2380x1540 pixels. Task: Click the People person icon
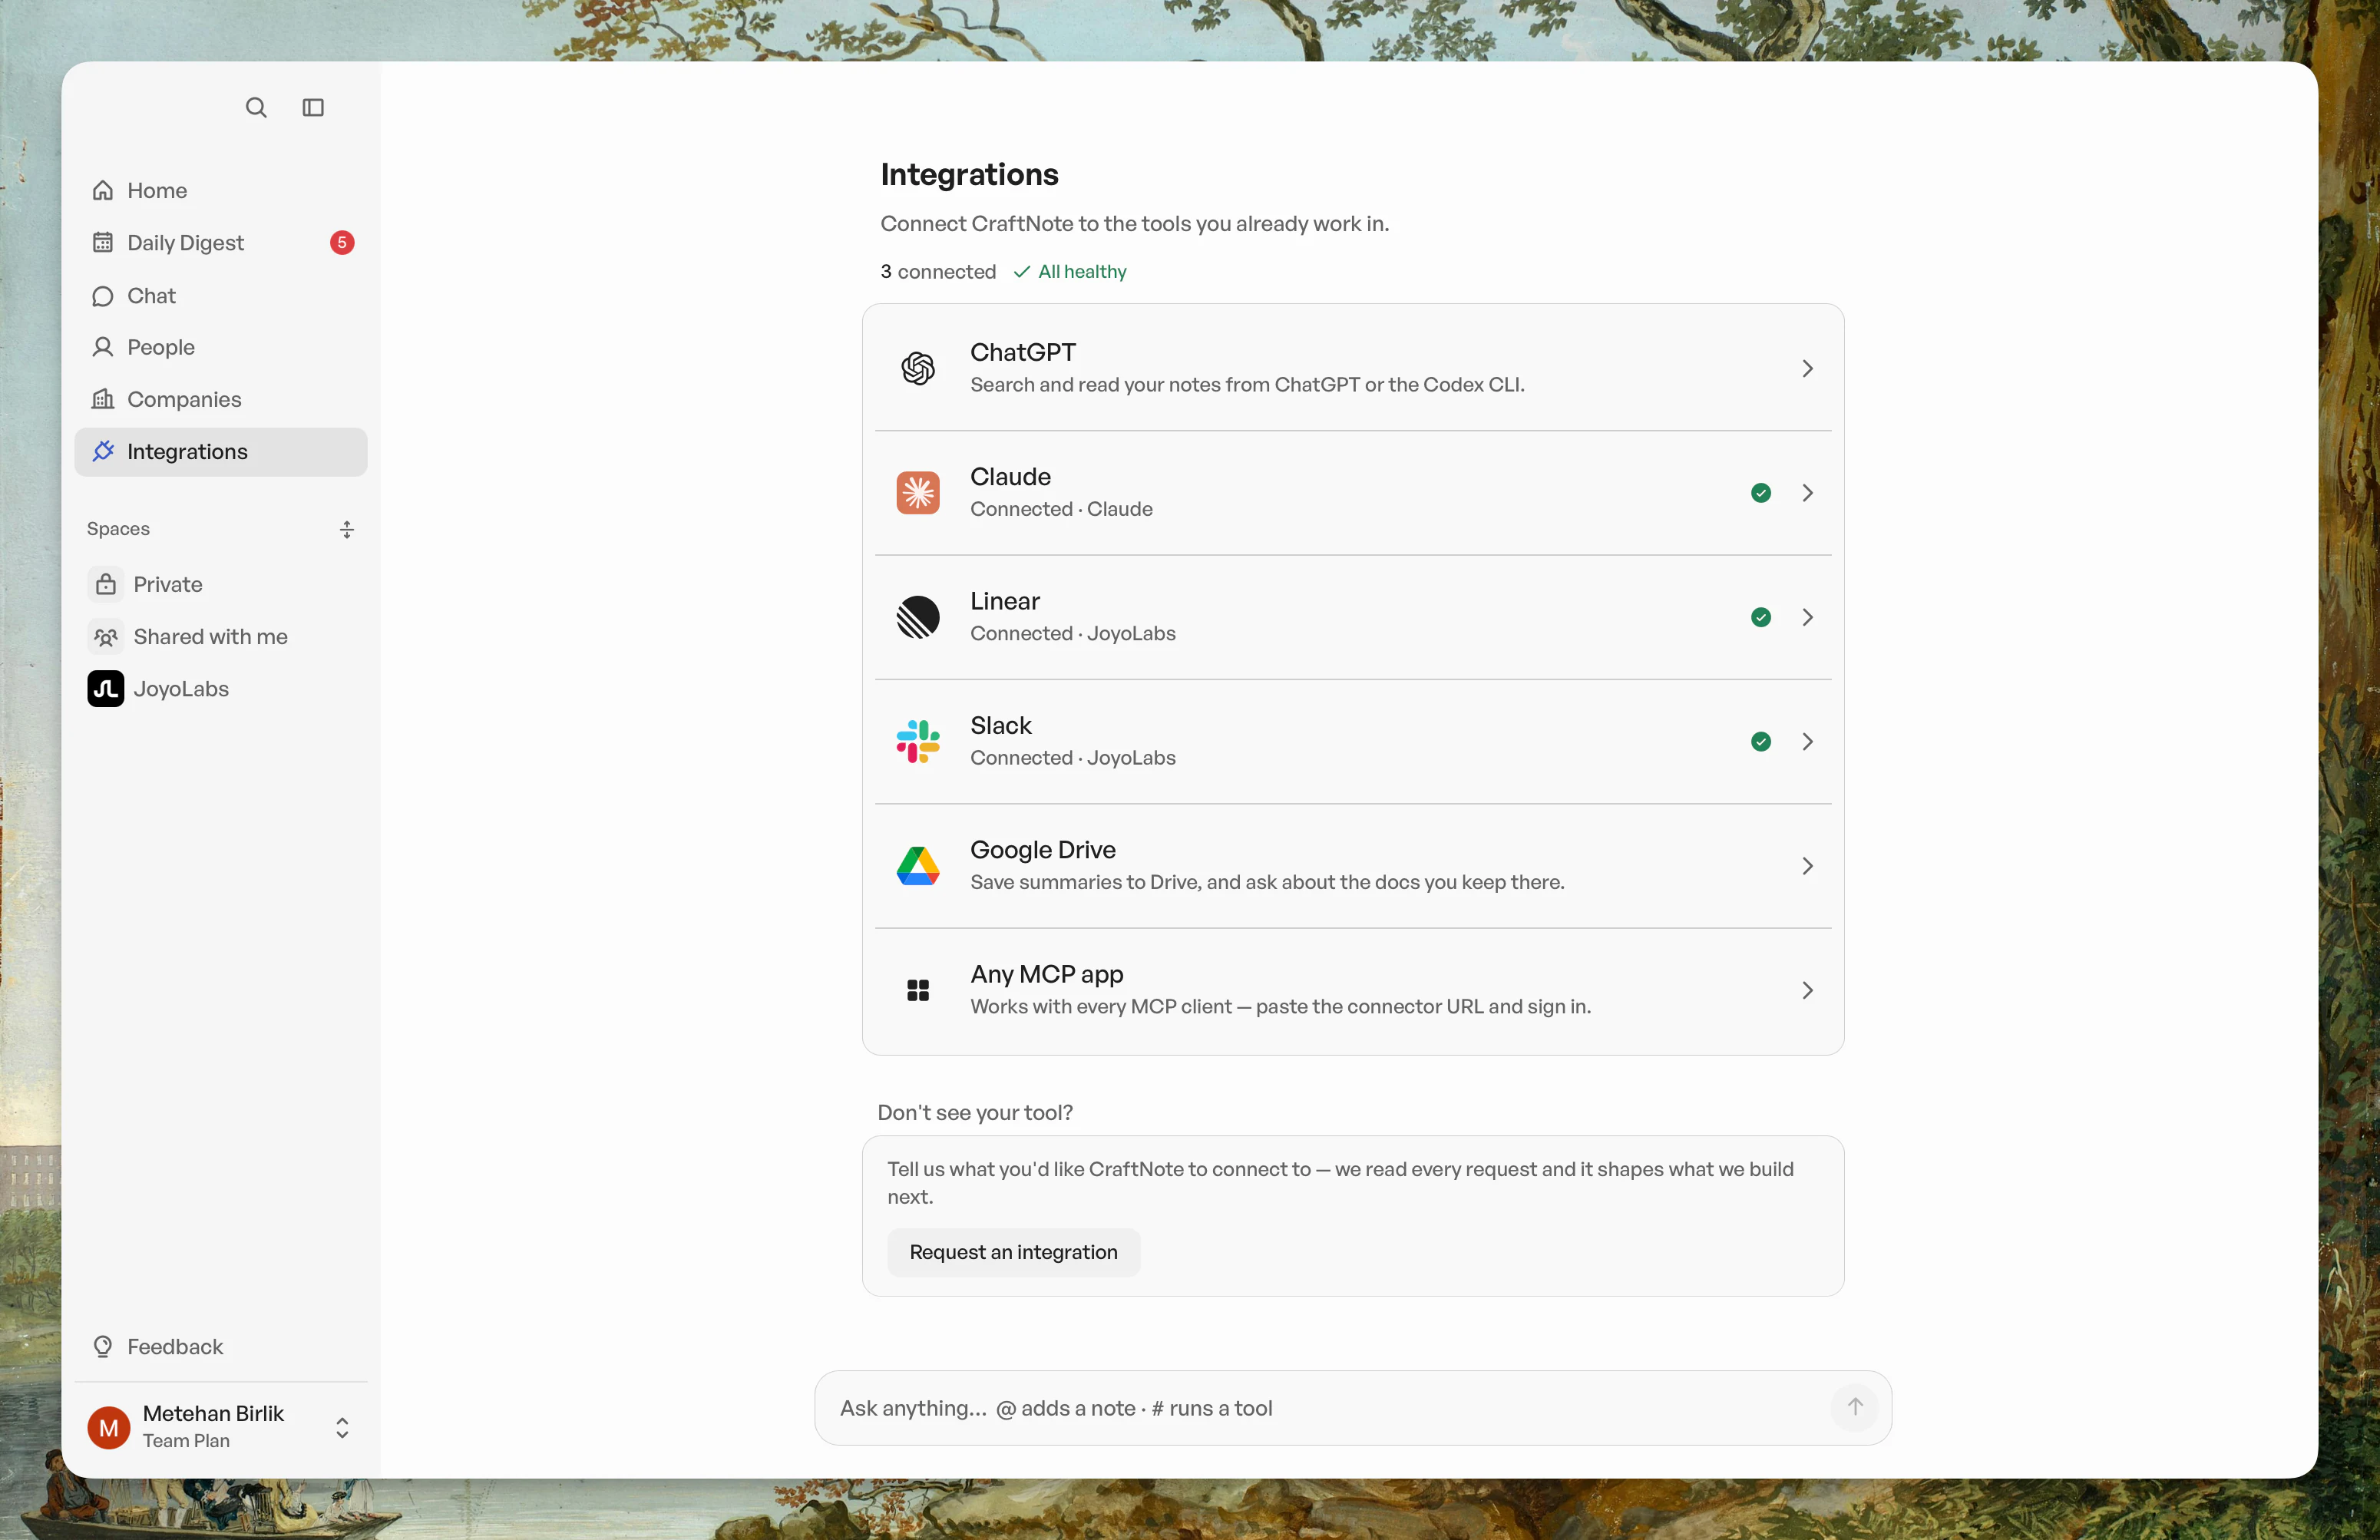point(103,347)
